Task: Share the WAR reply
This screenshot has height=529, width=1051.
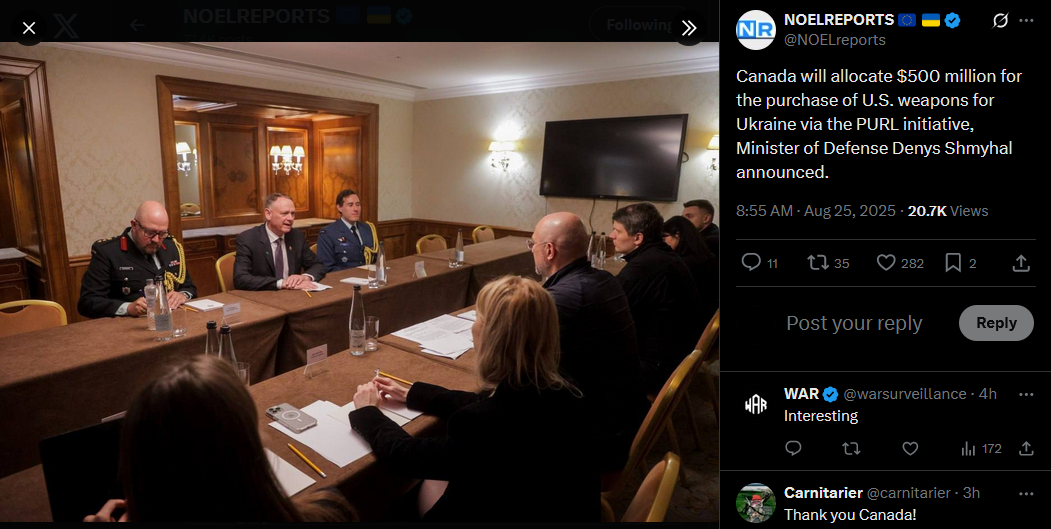Action: (x=1026, y=449)
